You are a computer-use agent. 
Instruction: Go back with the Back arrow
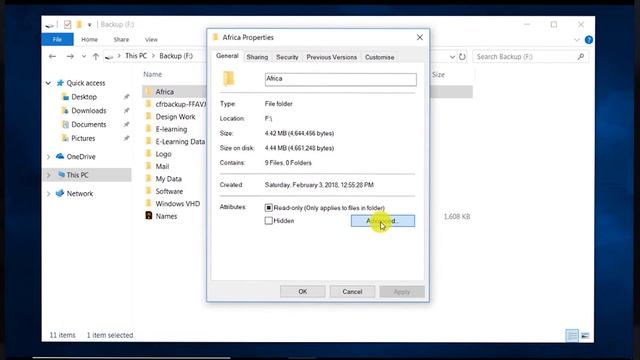click(x=52, y=56)
